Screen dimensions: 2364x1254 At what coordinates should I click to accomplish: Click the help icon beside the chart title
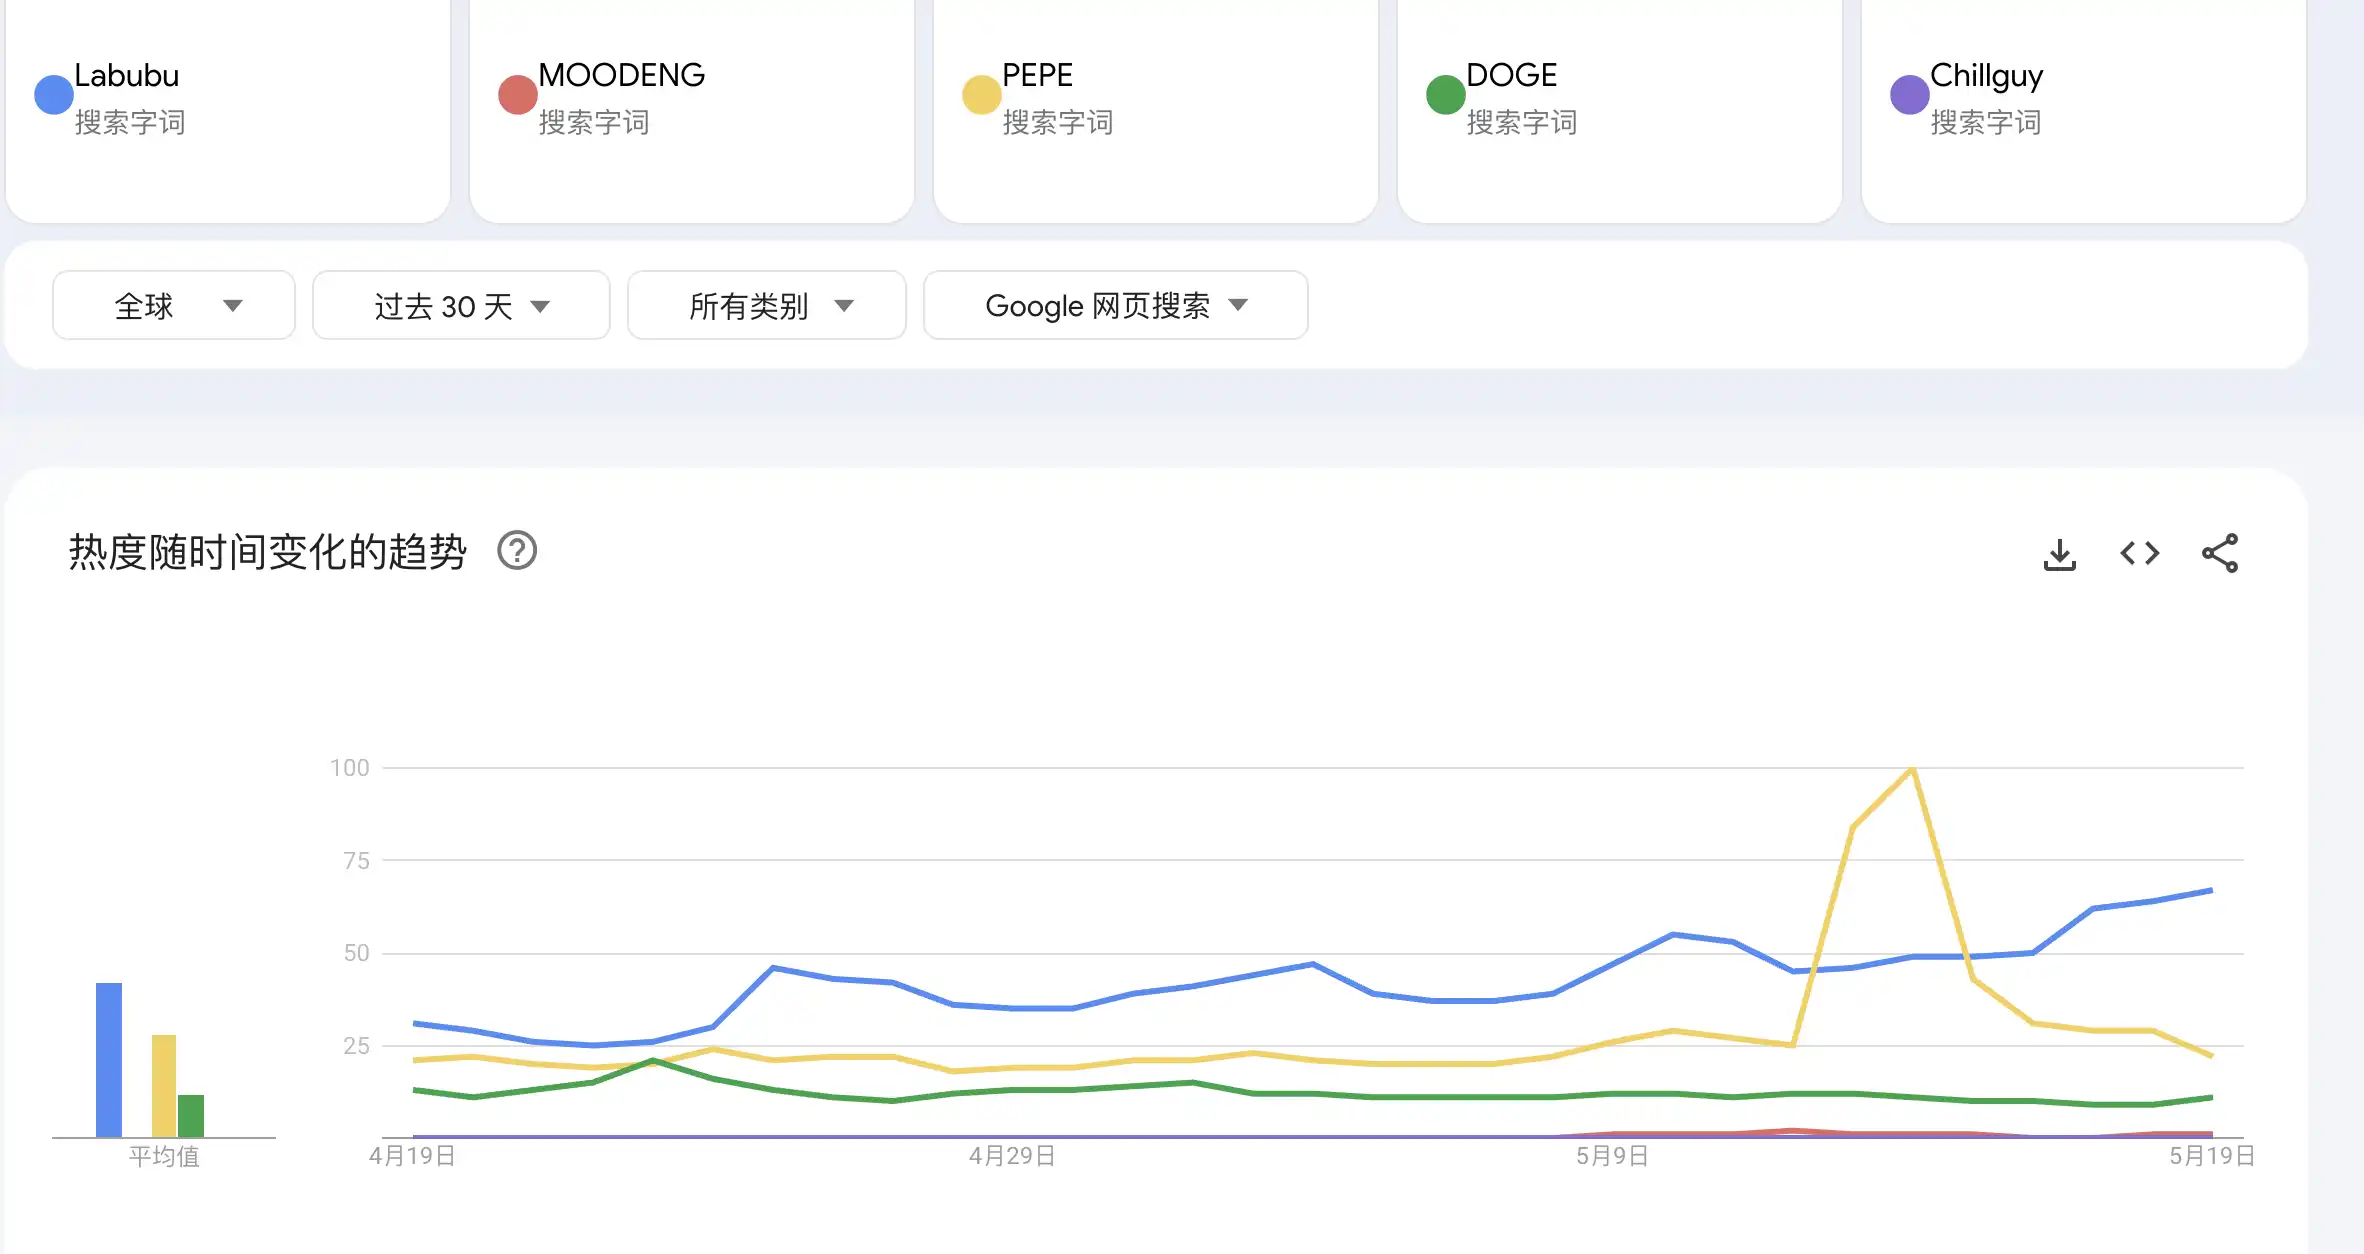[517, 551]
